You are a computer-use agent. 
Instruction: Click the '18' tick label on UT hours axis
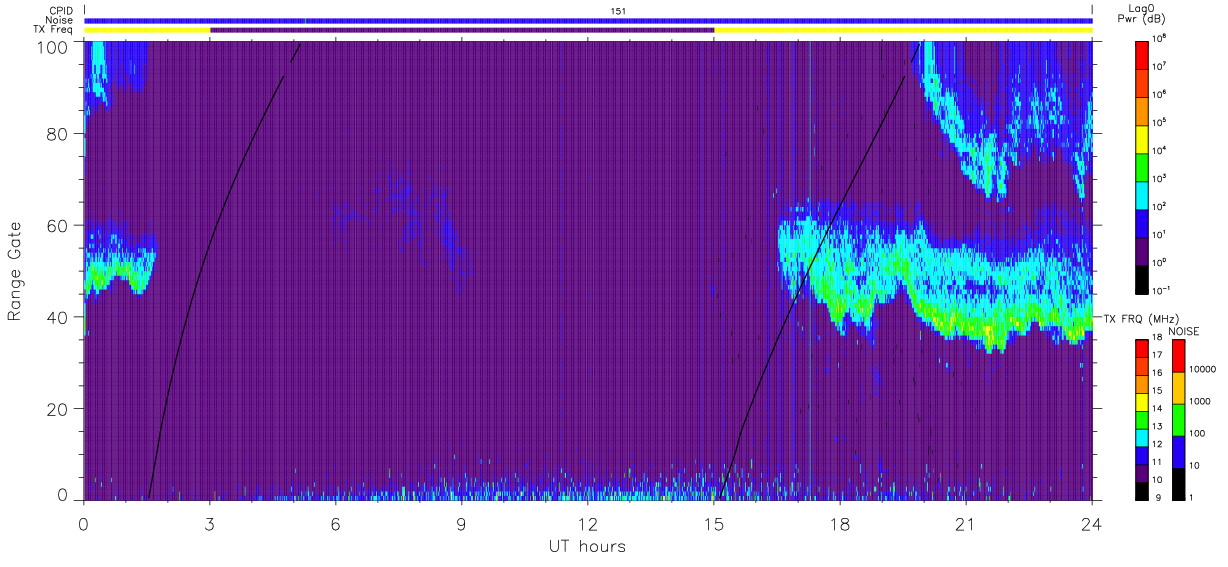pos(840,523)
